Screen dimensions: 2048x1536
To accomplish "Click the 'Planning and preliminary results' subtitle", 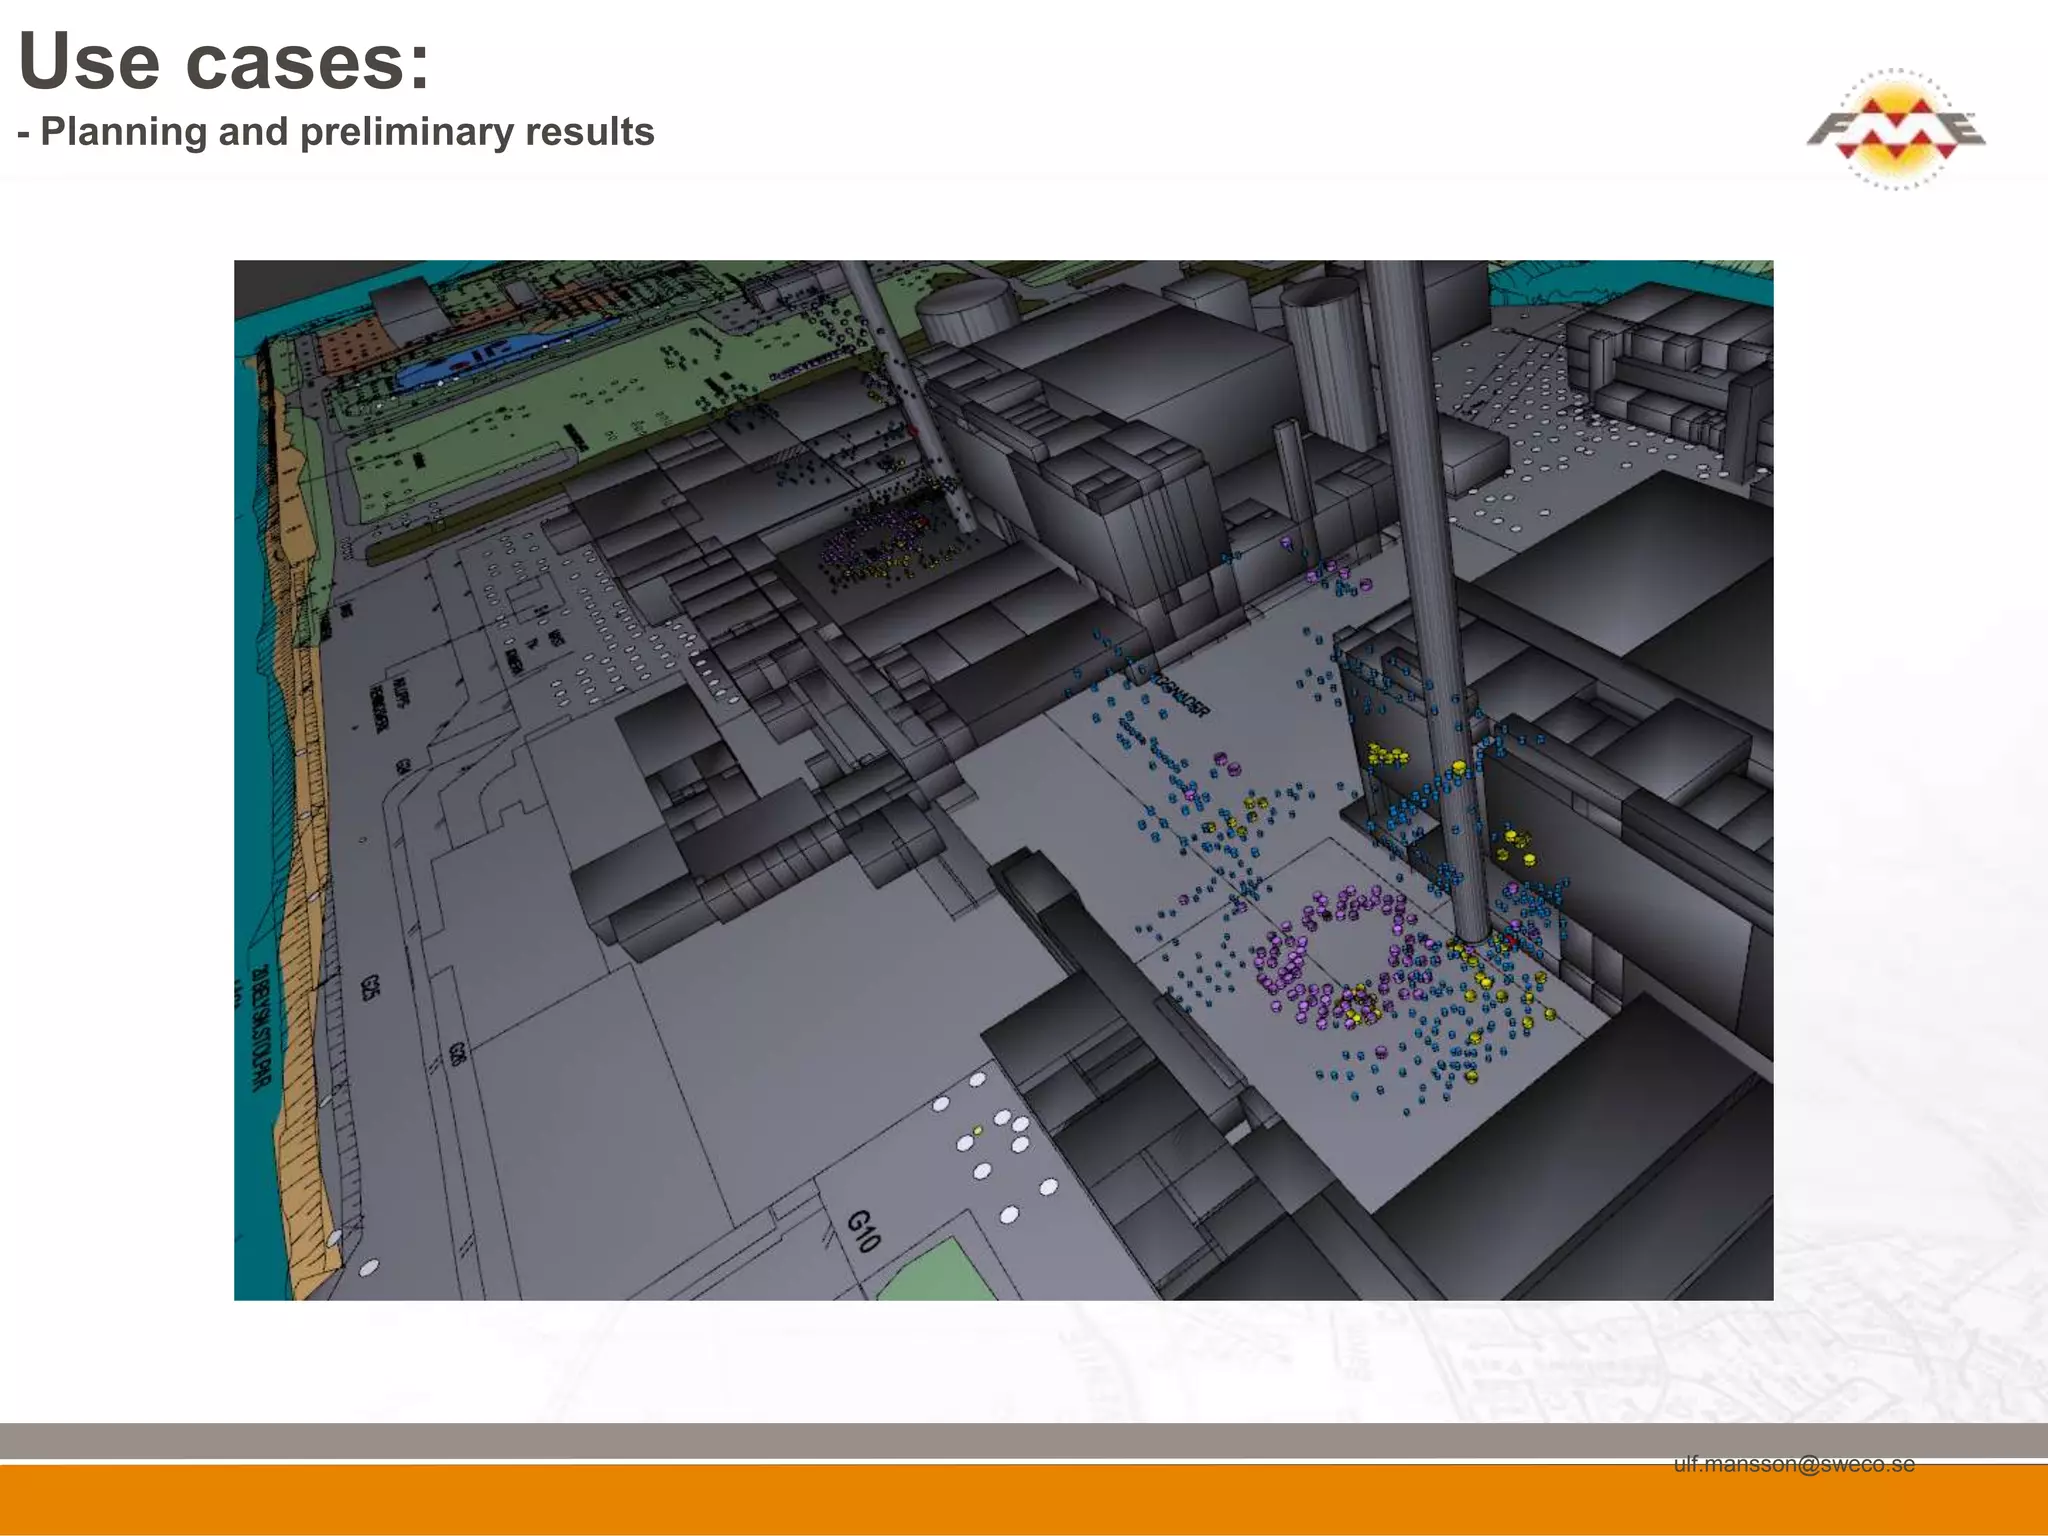I will (347, 132).
